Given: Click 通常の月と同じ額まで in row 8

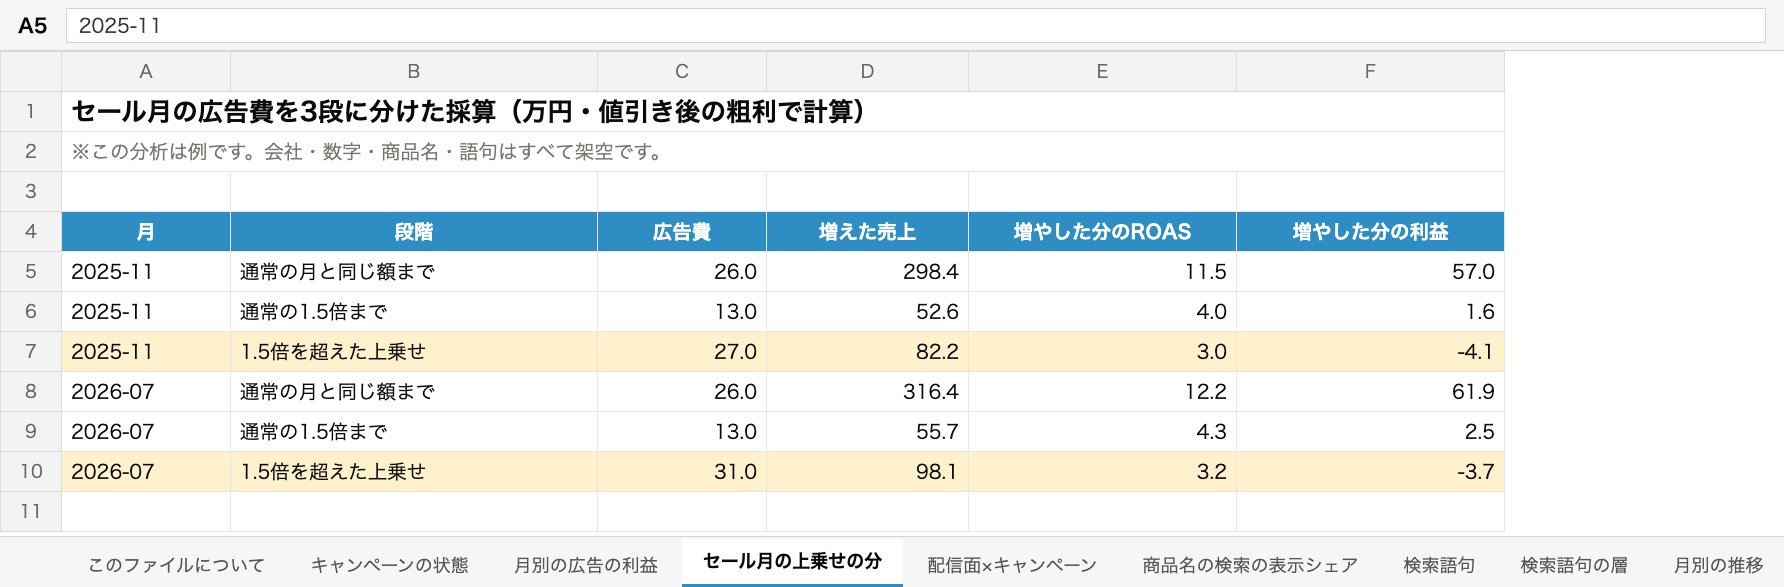Looking at the screenshot, I should [x=414, y=392].
